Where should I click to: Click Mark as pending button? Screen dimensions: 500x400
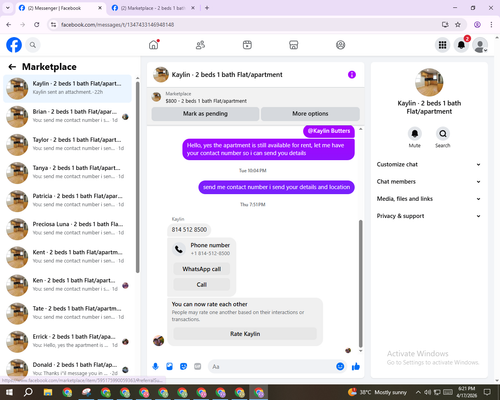205,114
